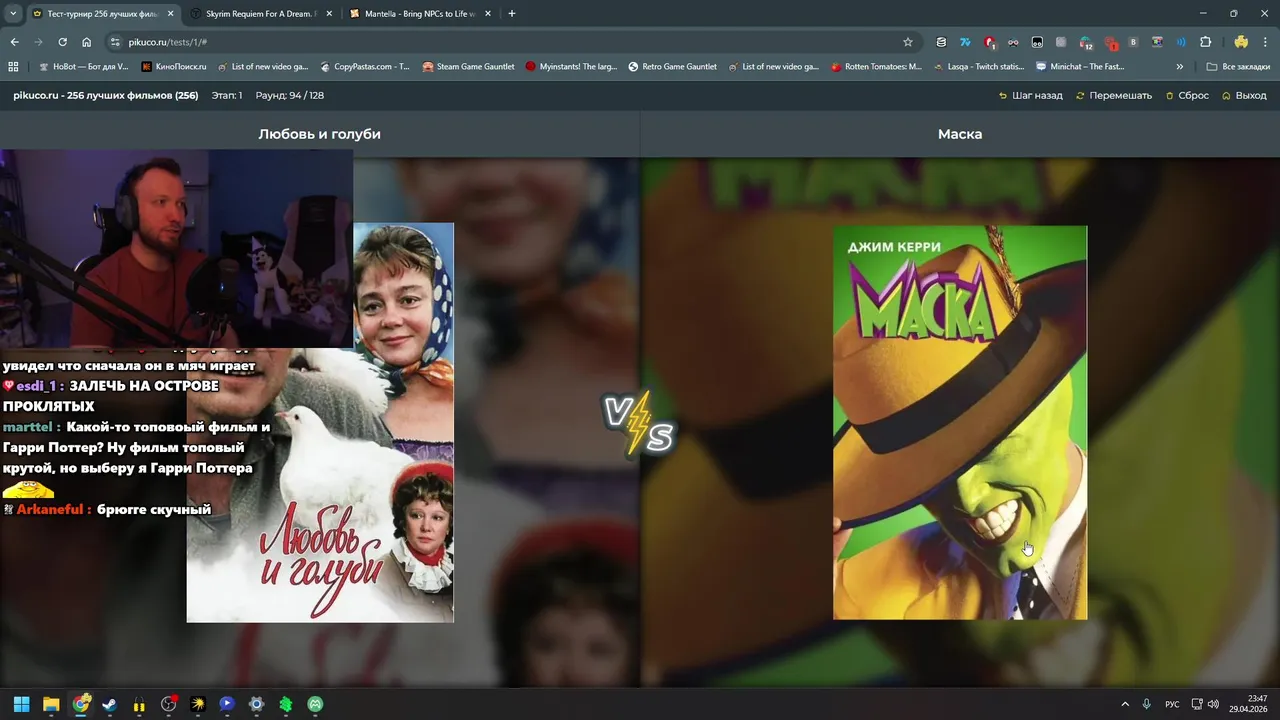The image size is (1280, 720).
Task: Bookmark this page with the star icon
Action: pyautogui.click(x=908, y=42)
